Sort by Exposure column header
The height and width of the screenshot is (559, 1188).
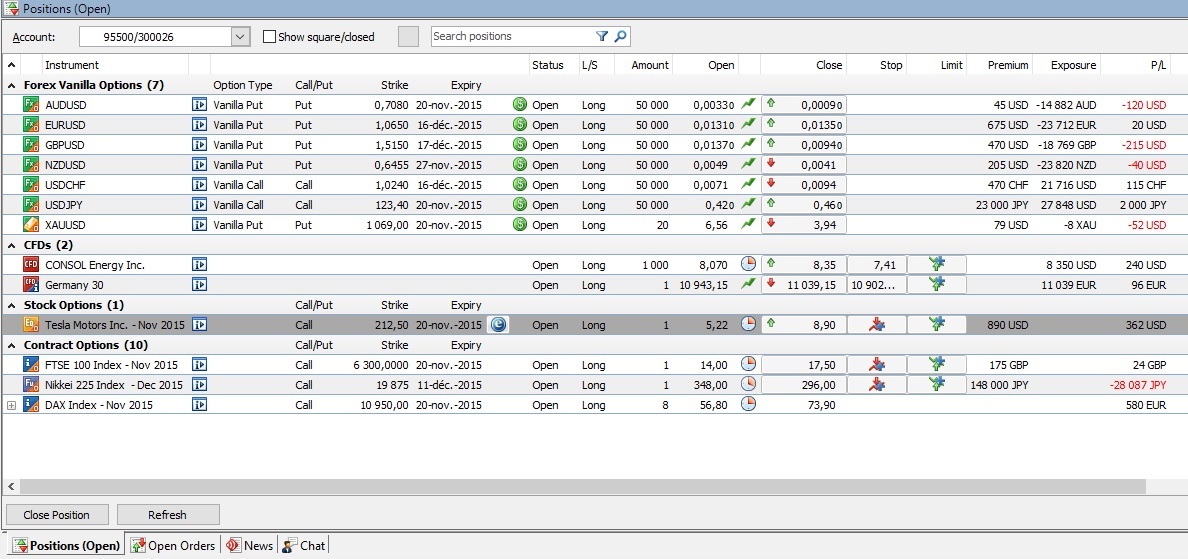1066,65
